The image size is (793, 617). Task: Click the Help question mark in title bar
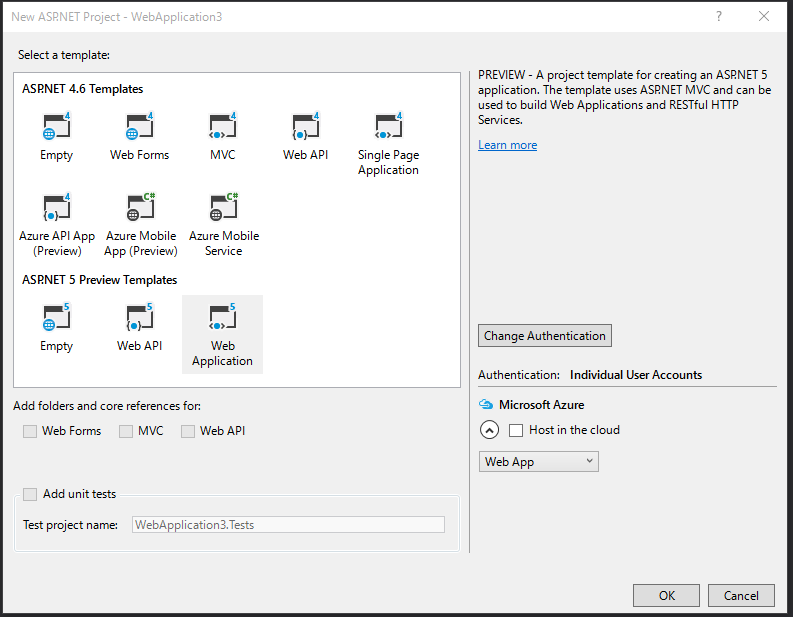pyautogui.click(x=720, y=17)
